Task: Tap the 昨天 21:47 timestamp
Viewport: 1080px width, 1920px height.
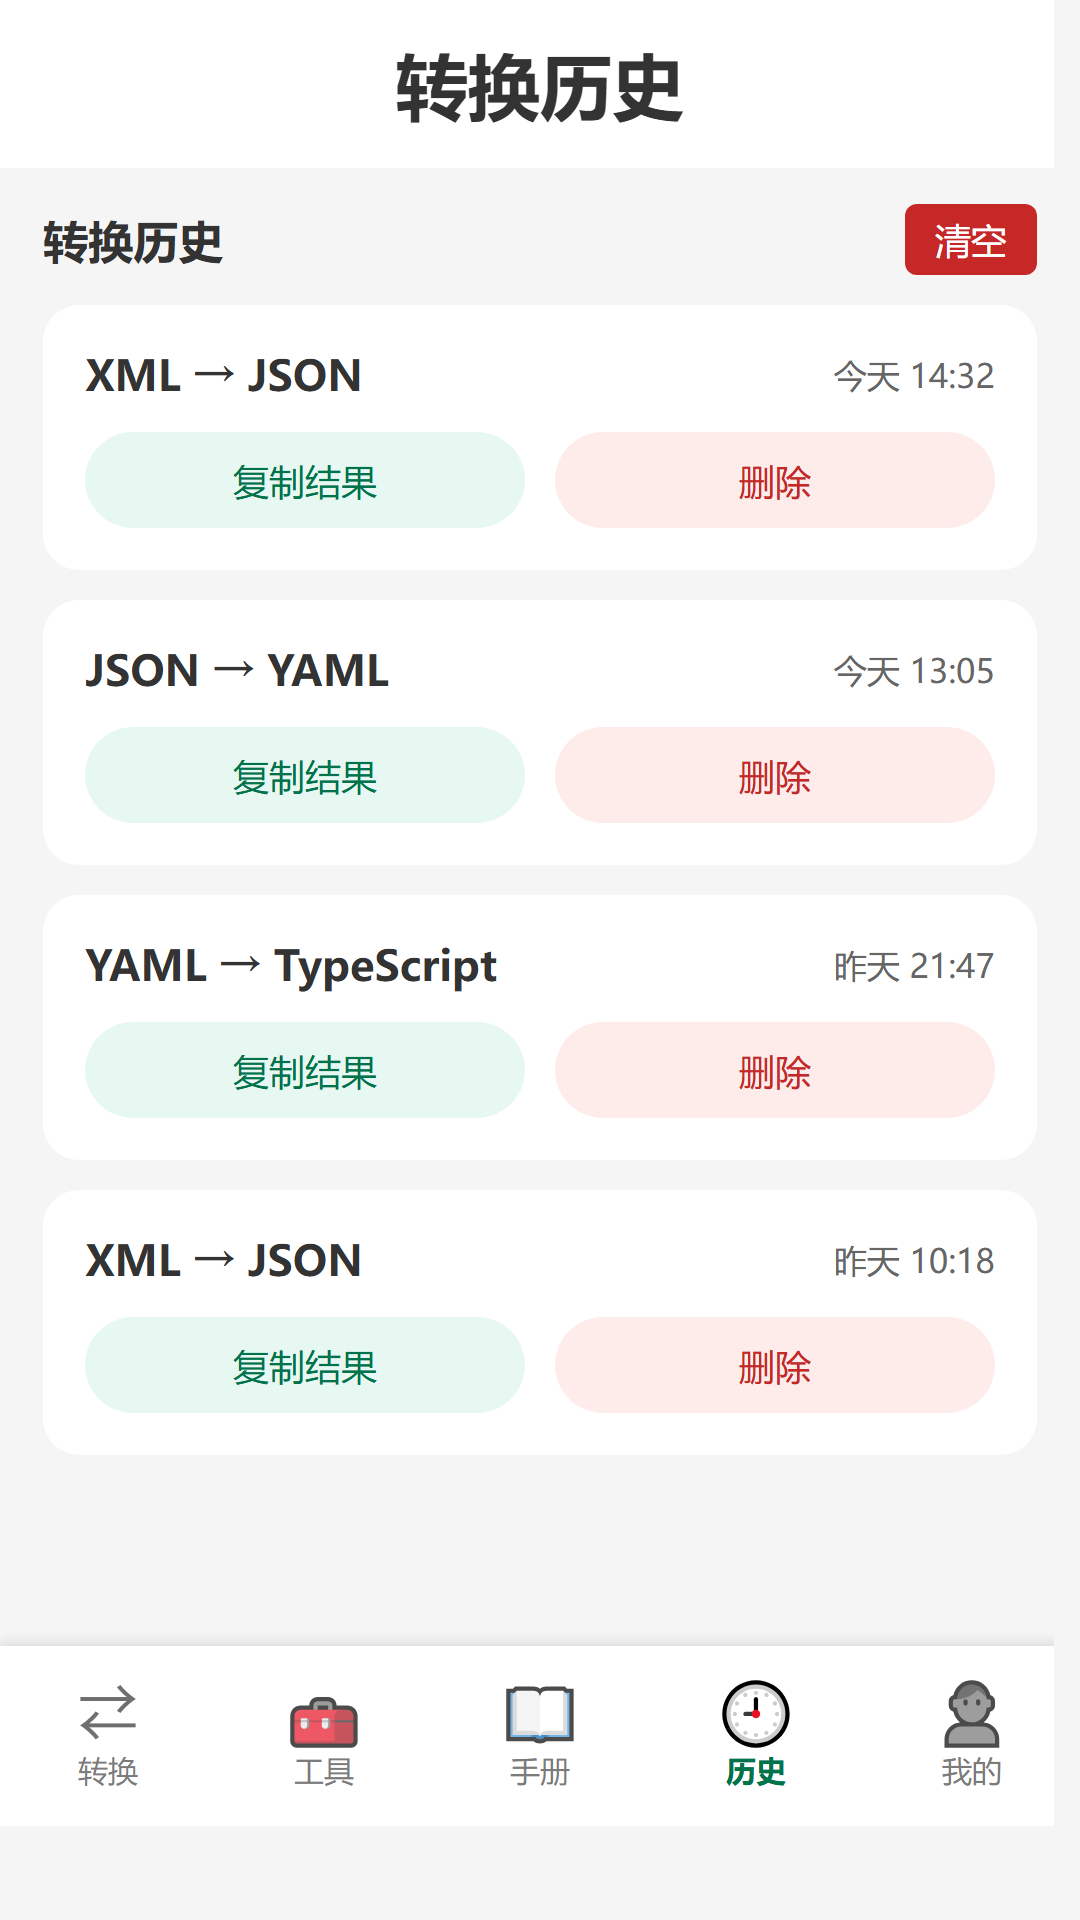Action: tap(914, 967)
